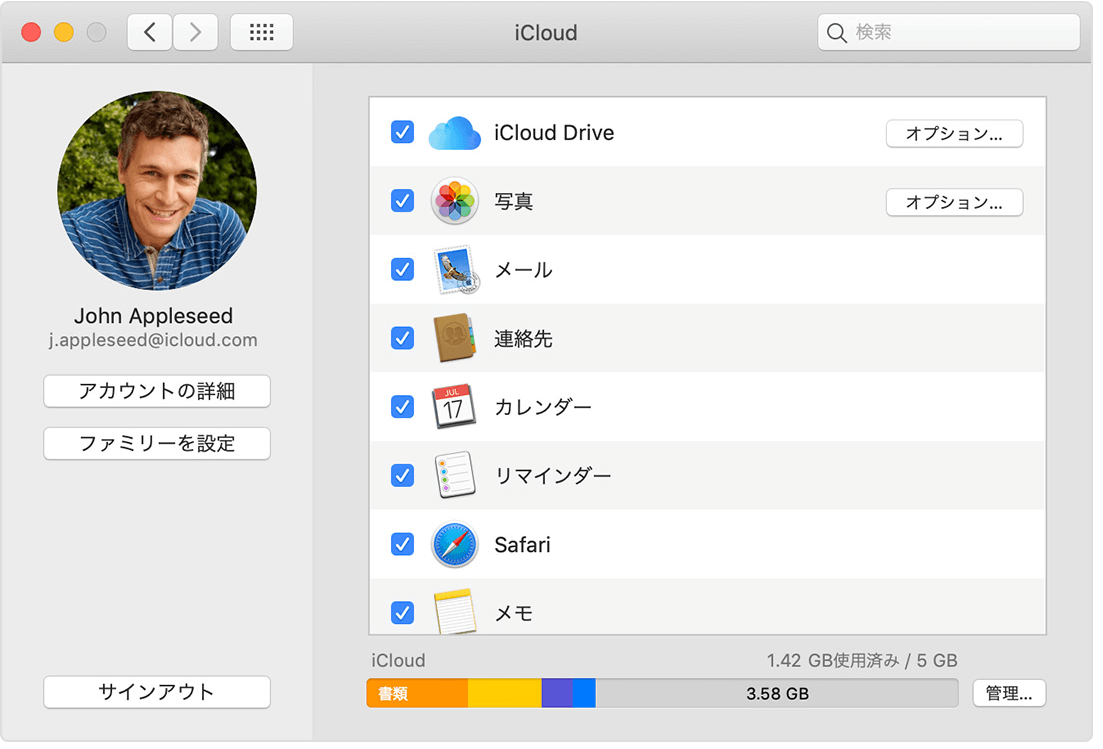Click John Appleseed's profile photo

coord(157,191)
